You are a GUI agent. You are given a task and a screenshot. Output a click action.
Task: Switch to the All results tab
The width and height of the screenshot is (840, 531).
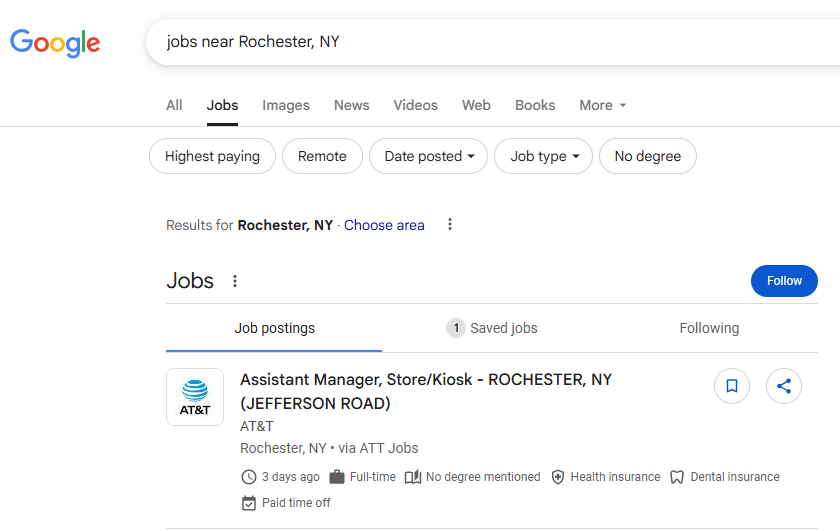pyautogui.click(x=174, y=105)
